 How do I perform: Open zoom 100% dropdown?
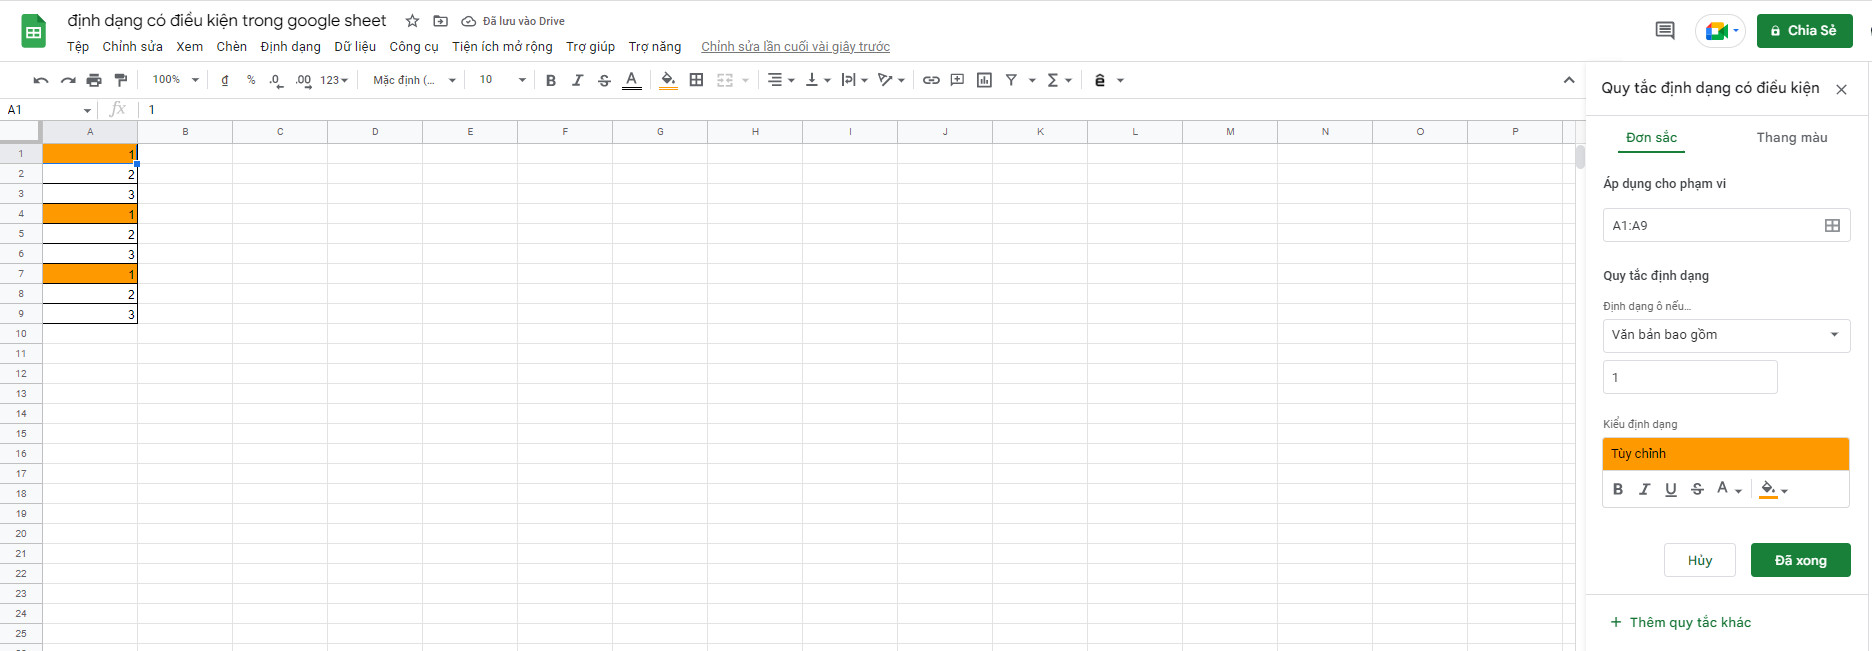(176, 80)
